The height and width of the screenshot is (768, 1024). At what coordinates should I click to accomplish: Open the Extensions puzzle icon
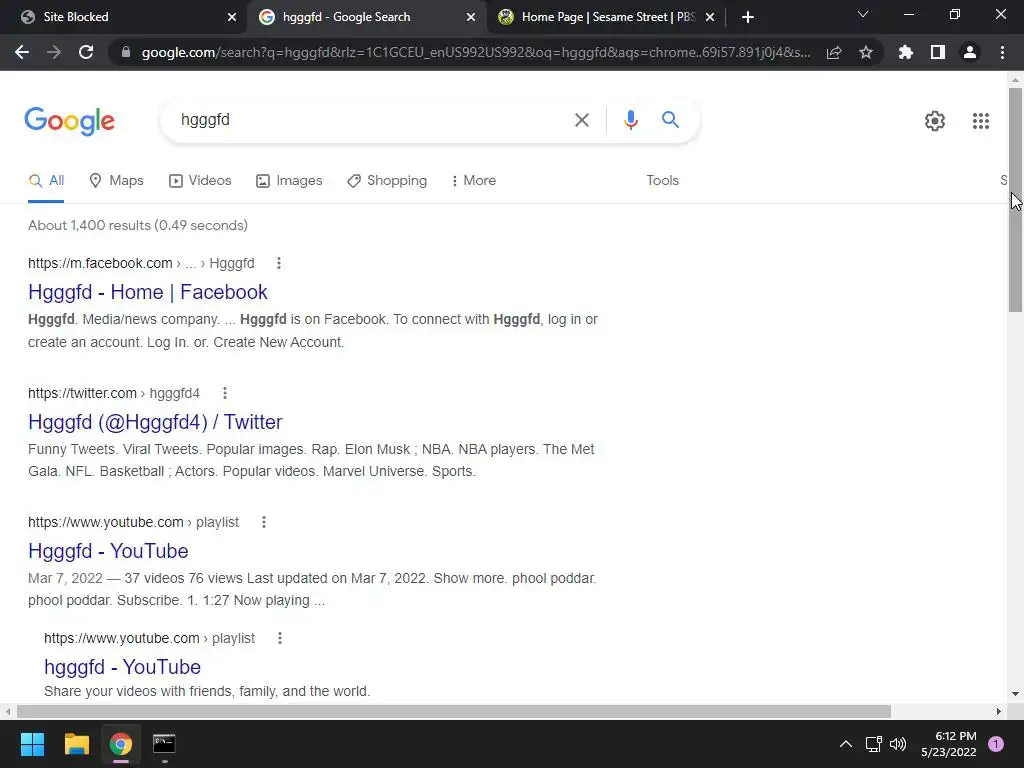point(906,52)
